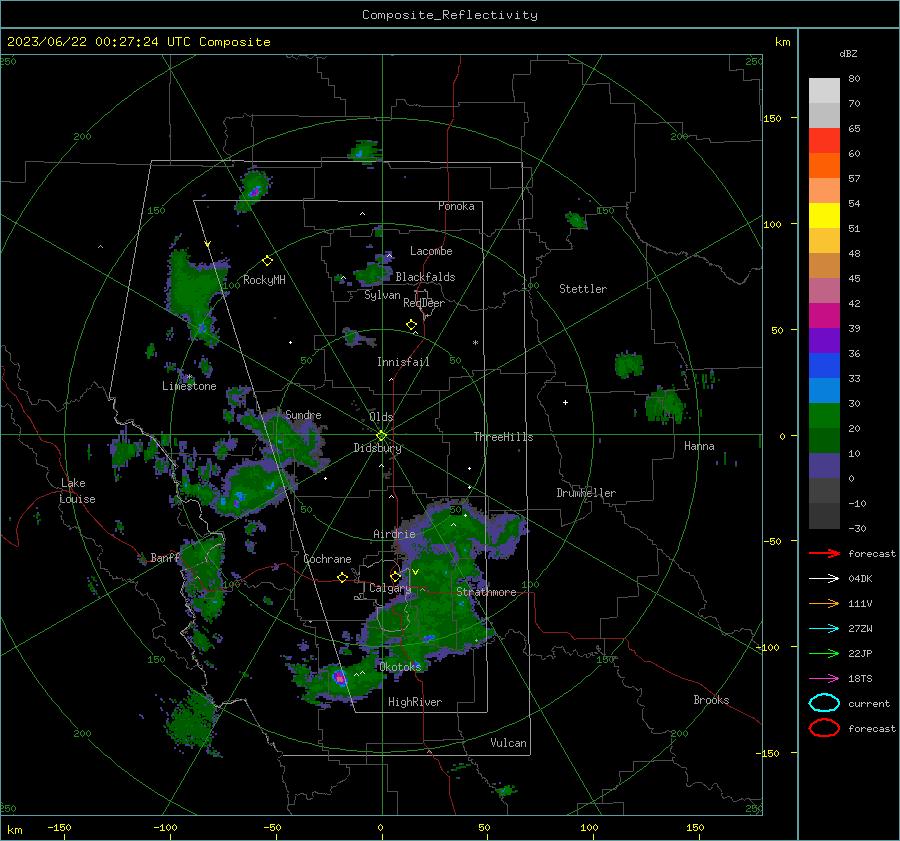Click the Calgary city label
The image size is (900, 841).
coord(390,588)
